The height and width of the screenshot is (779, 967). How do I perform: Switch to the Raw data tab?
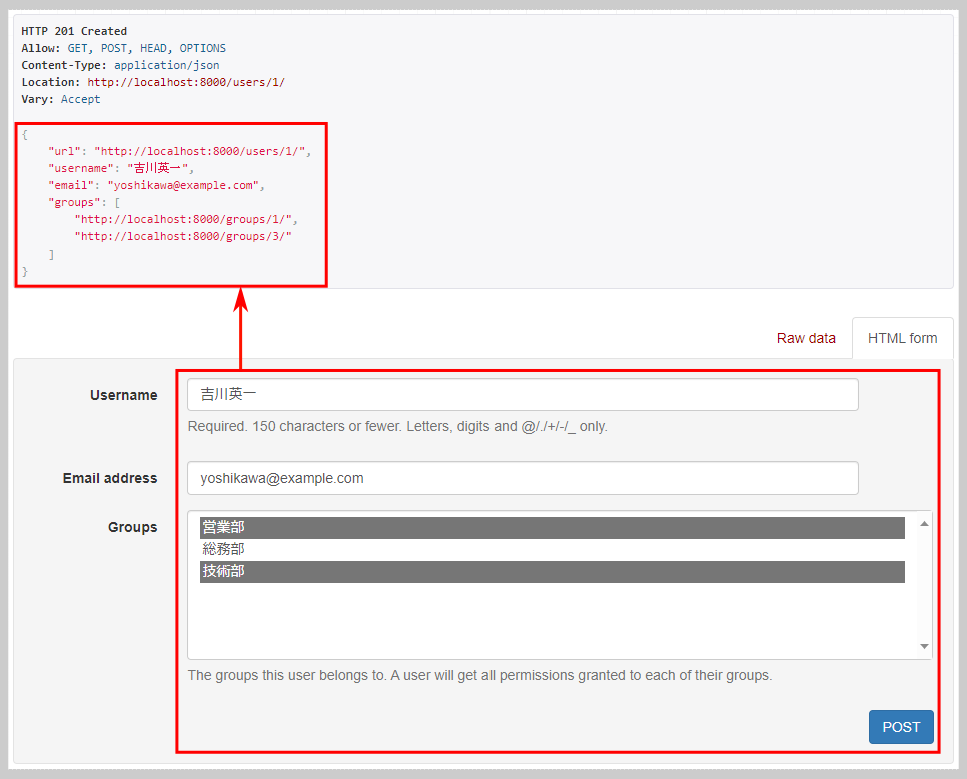[805, 338]
